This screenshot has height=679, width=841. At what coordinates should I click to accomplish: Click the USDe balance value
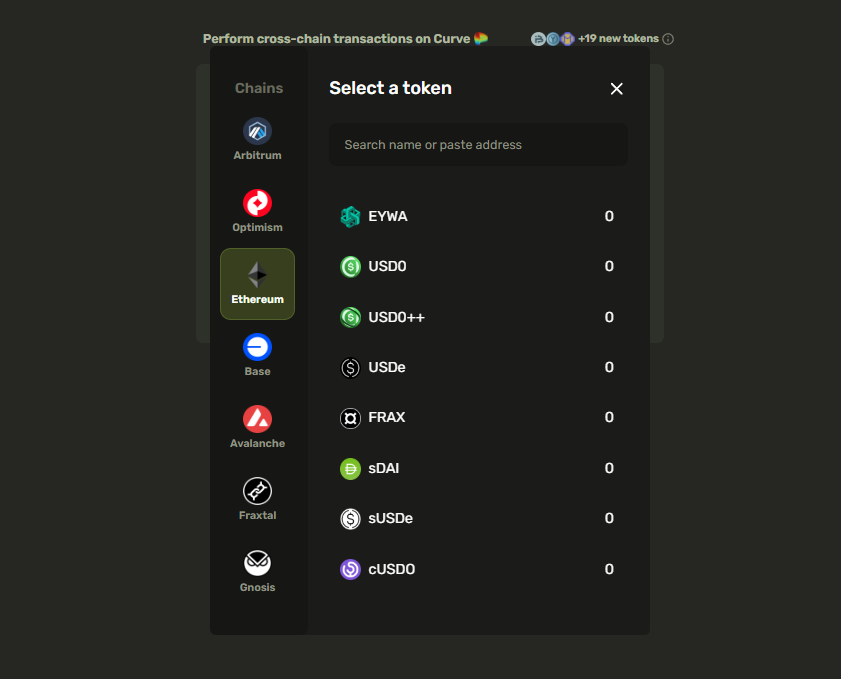coord(609,367)
